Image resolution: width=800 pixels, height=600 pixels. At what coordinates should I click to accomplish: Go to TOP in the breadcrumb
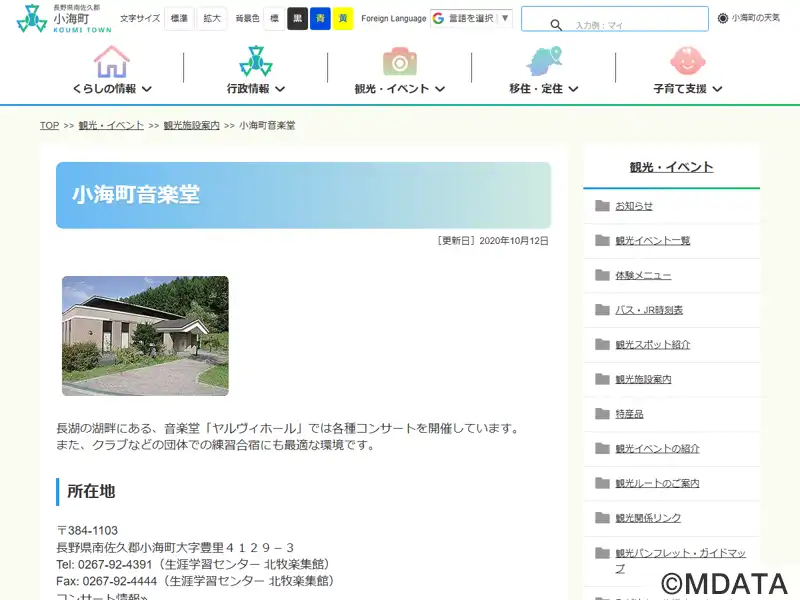click(x=49, y=126)
